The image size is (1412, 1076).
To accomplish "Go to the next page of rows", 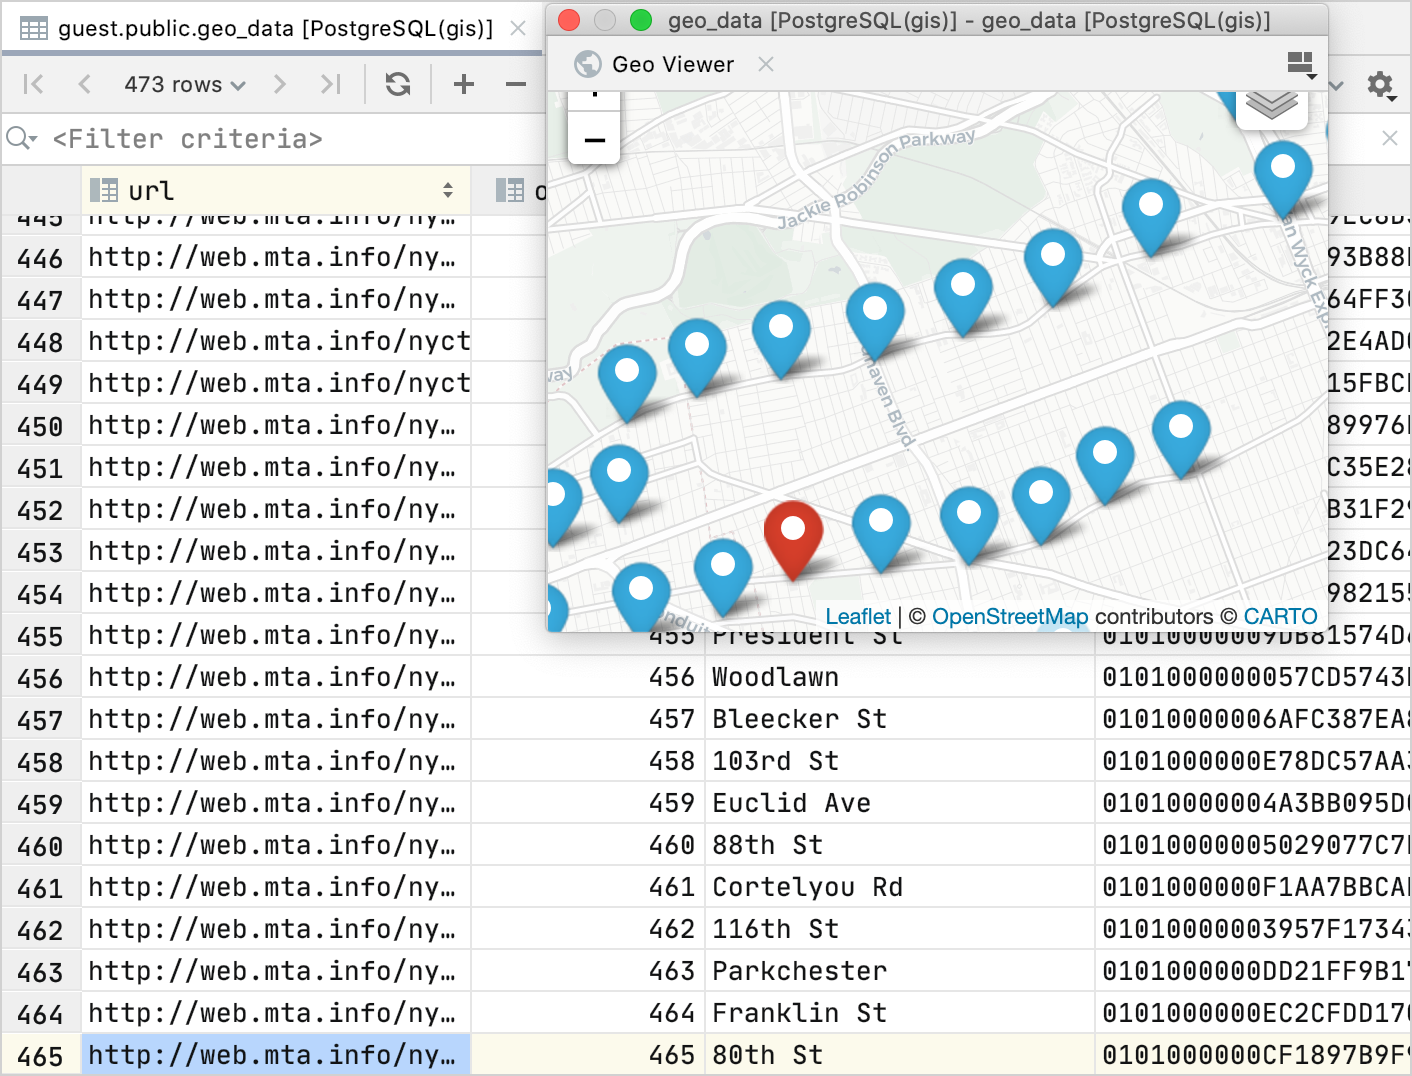I will pyautogui.click(x=280, y=84).
